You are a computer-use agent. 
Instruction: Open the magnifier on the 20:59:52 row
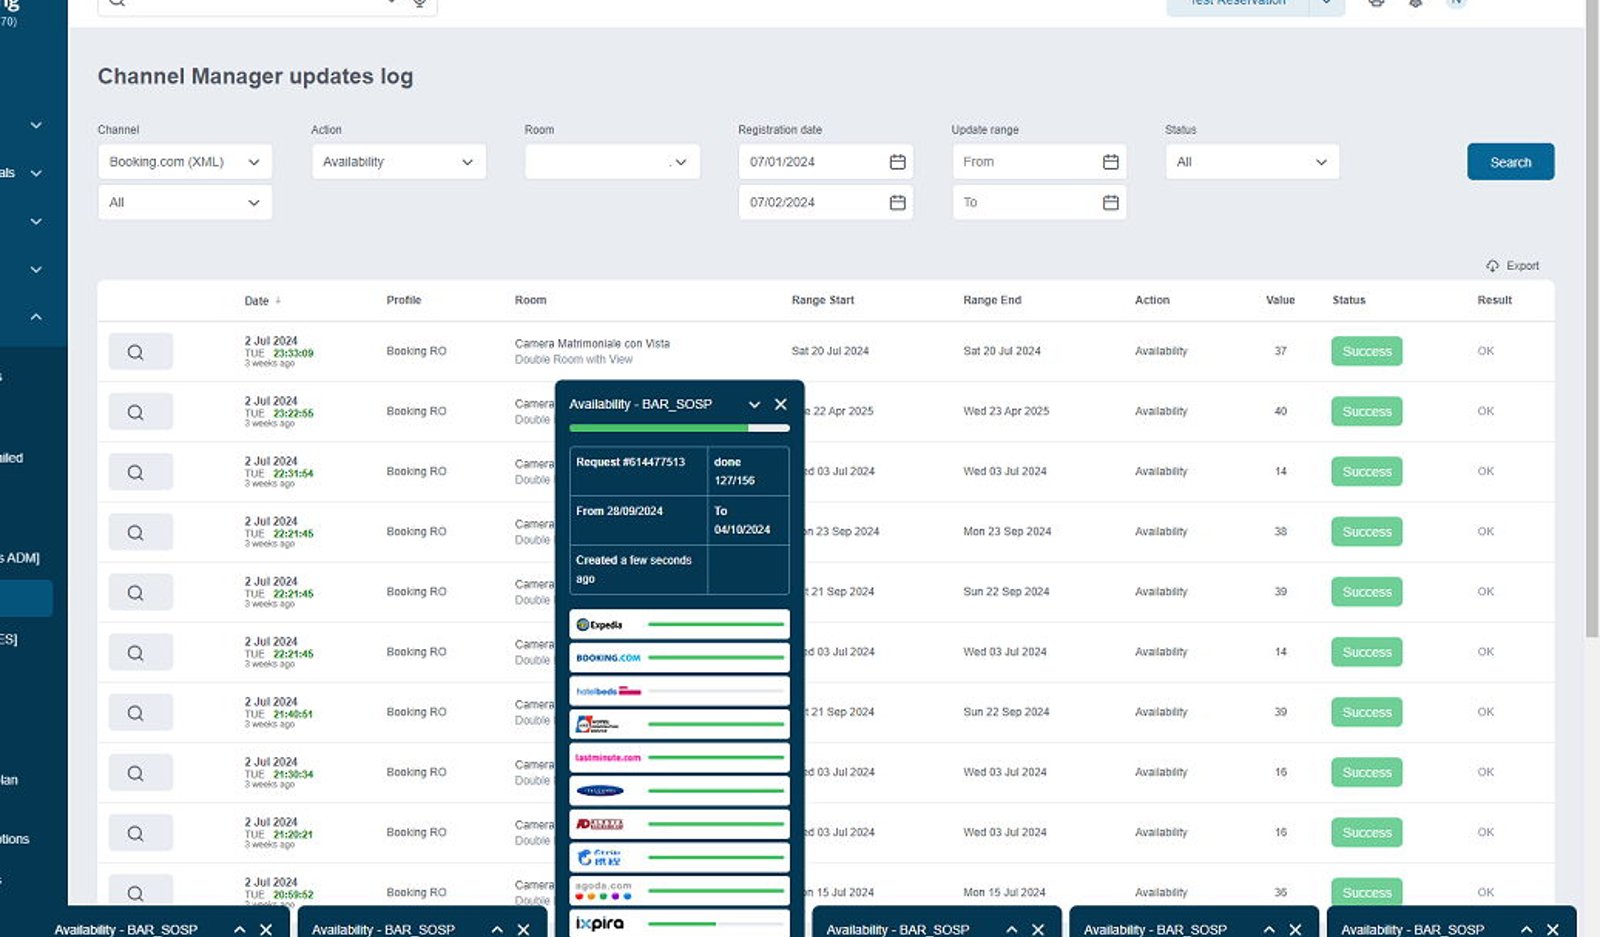[140, 891]
